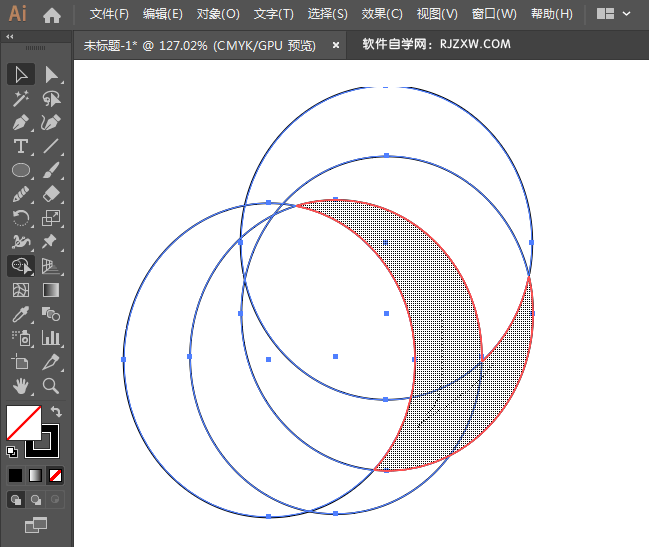Select the Line Segment tool
This screenshot has height=547, width=649.
tap(51, 146)
